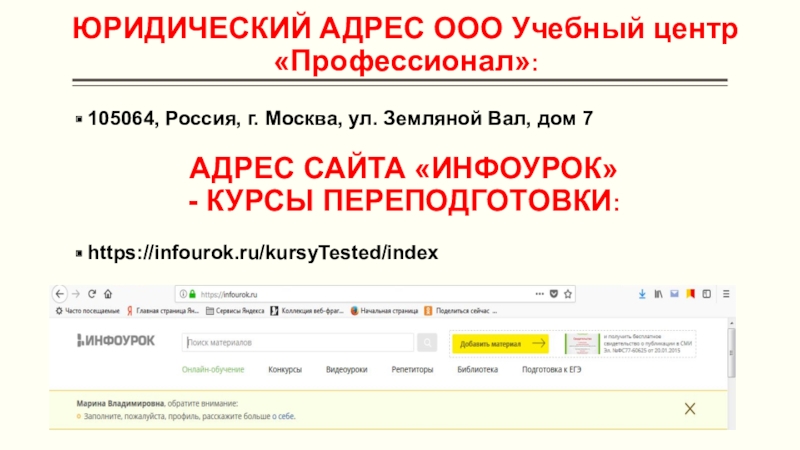This screenshot has height=450, width=800.
Task: Click the Pocket save icon in address bar
Action: pos(554,294)
